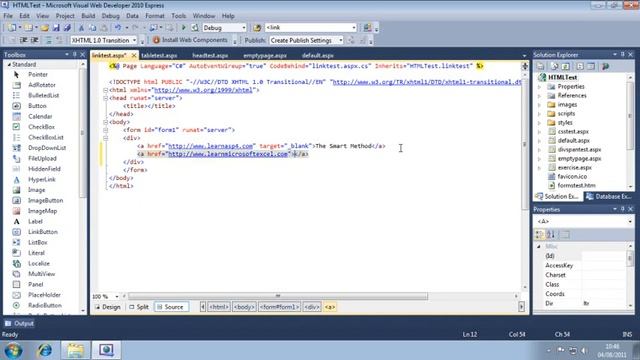Open the <A> object dropdown in Properties
This screenshot has height=360, width=640.
pos(630,221)
